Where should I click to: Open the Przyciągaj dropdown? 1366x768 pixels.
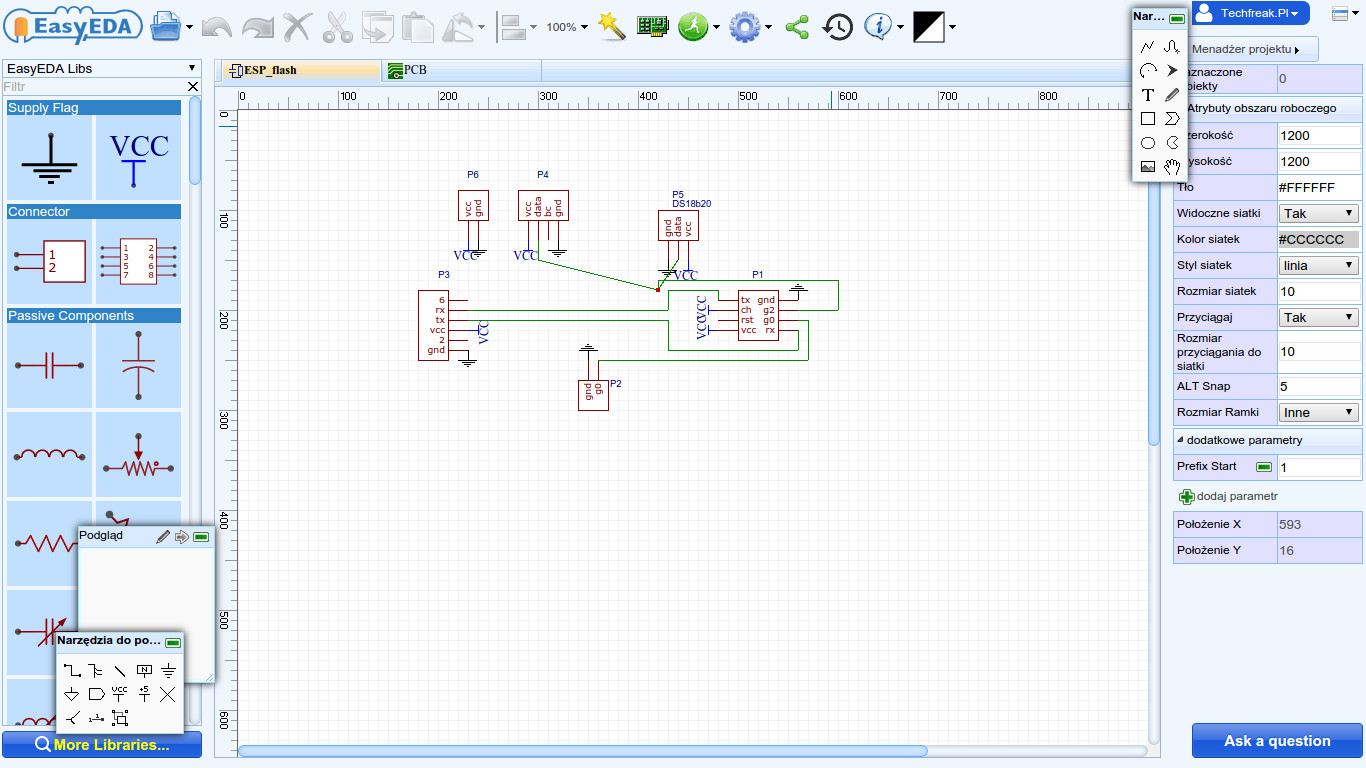click(x=1318, y=317)
